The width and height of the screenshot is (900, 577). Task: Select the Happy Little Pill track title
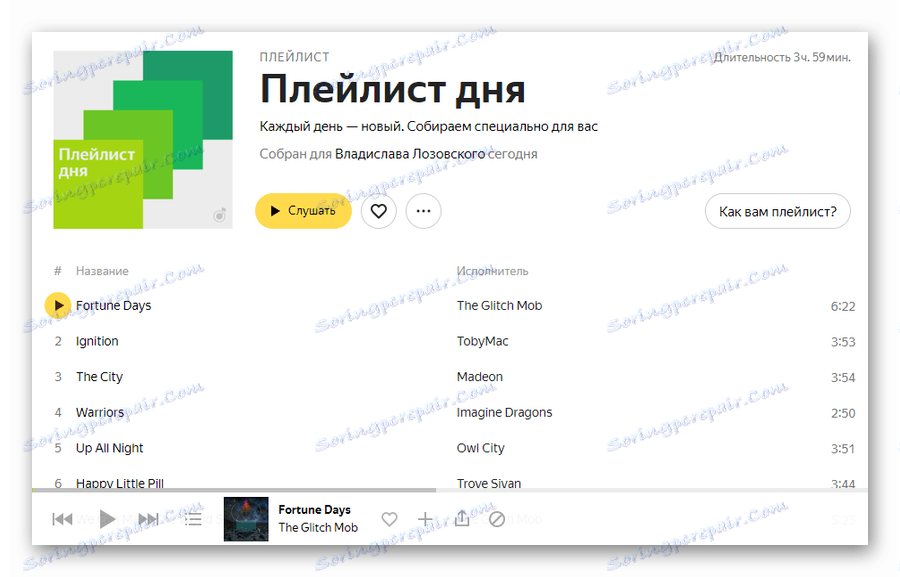[120, 483]
